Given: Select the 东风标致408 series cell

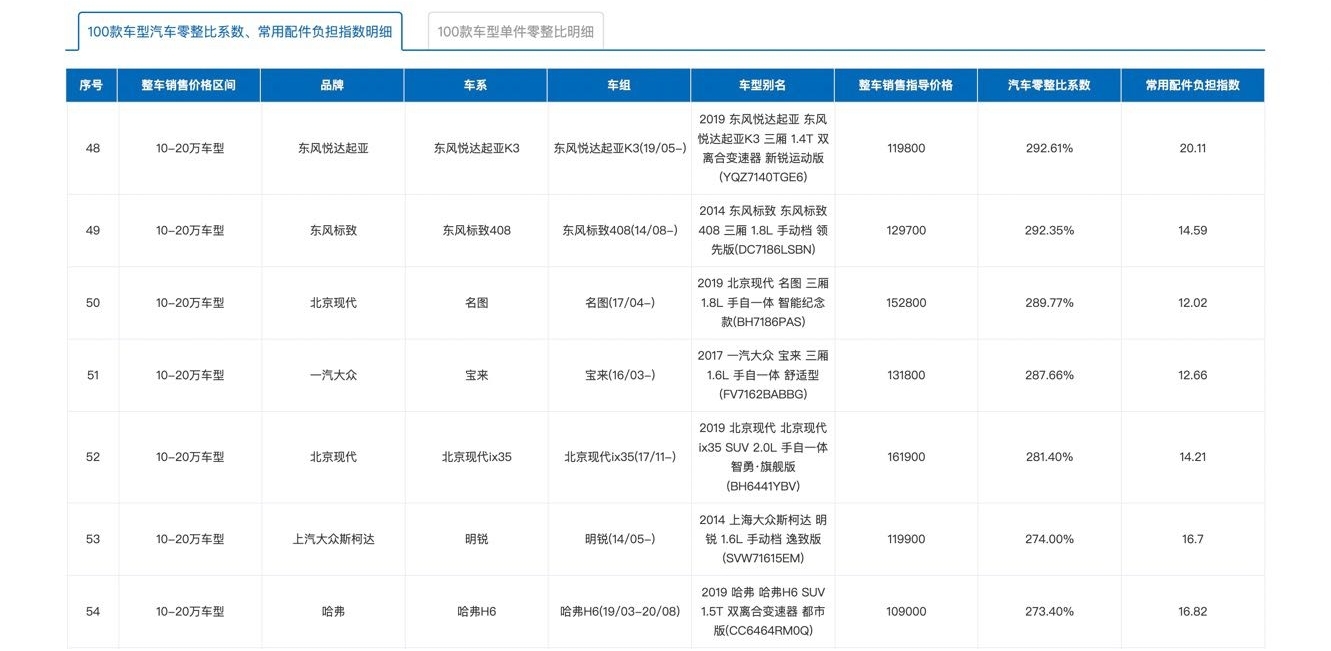Looking at the screenshot, I should tap(476, 230).
